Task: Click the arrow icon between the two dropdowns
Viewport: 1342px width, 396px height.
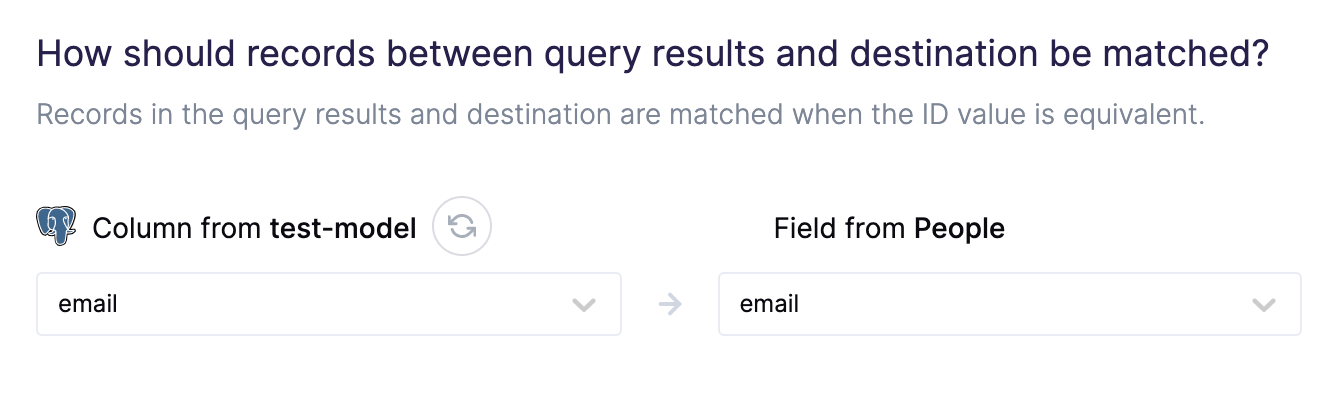Action: [670, 304]
